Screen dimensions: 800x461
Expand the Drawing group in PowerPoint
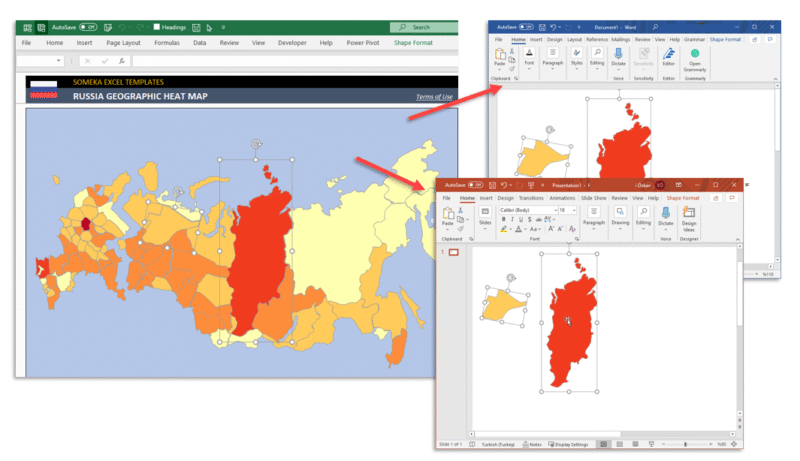[620, 217]
